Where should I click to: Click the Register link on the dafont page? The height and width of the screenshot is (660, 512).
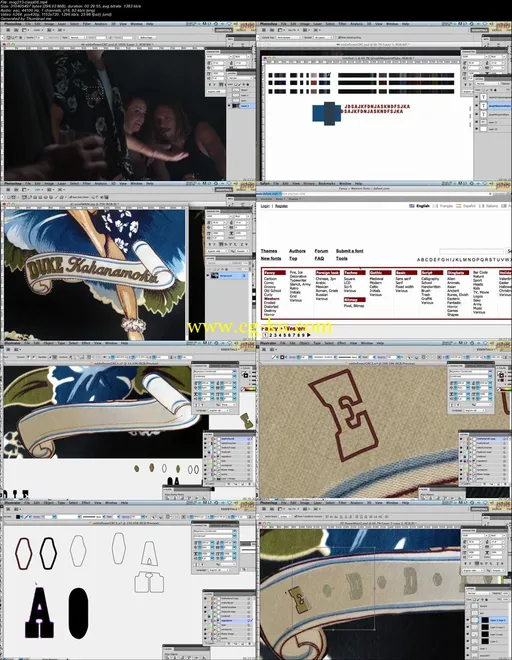tap(281, 206)
